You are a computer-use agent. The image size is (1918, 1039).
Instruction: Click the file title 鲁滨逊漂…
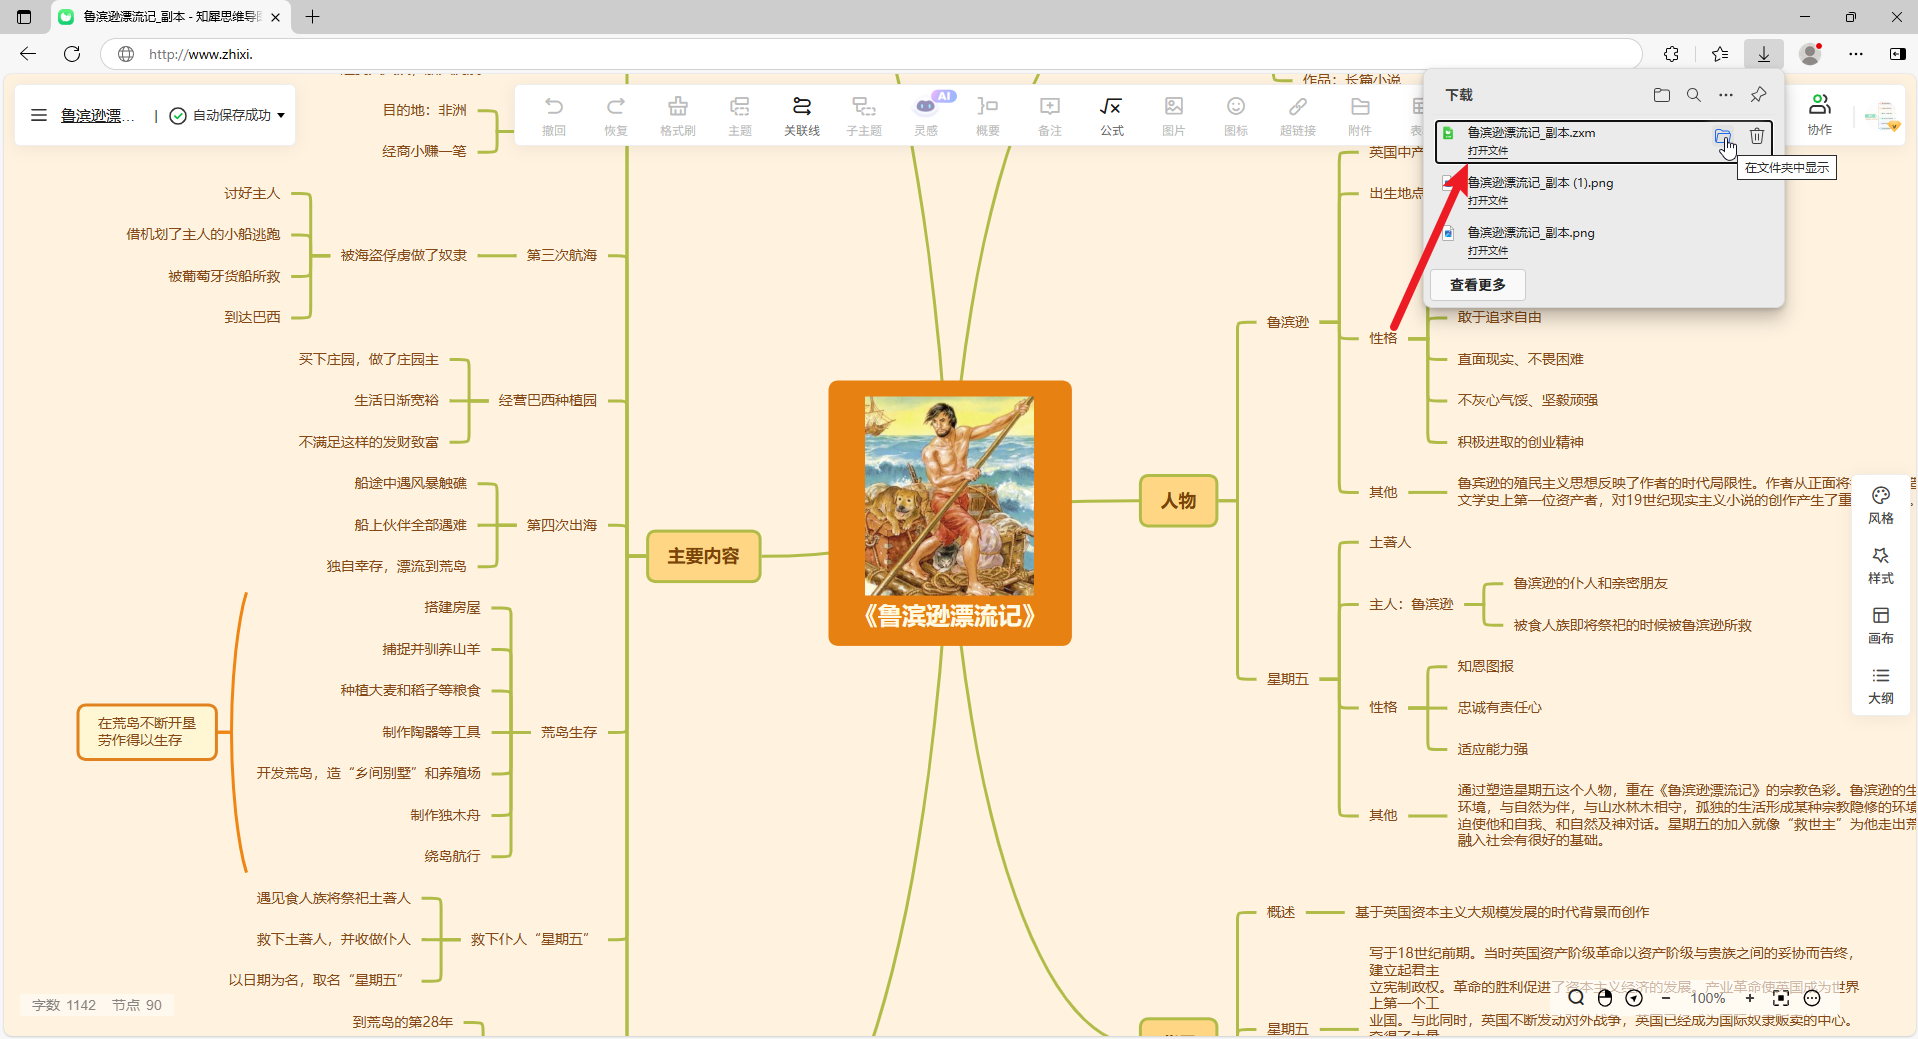(98, 115)
